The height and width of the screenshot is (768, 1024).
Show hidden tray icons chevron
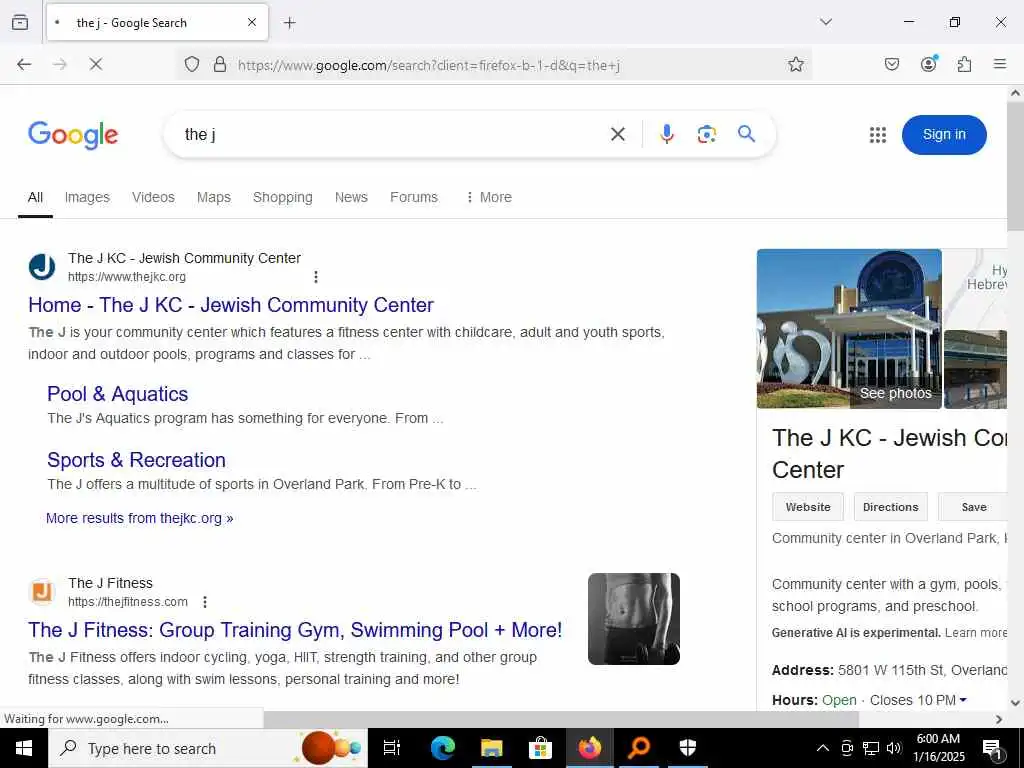coord(823,748)
